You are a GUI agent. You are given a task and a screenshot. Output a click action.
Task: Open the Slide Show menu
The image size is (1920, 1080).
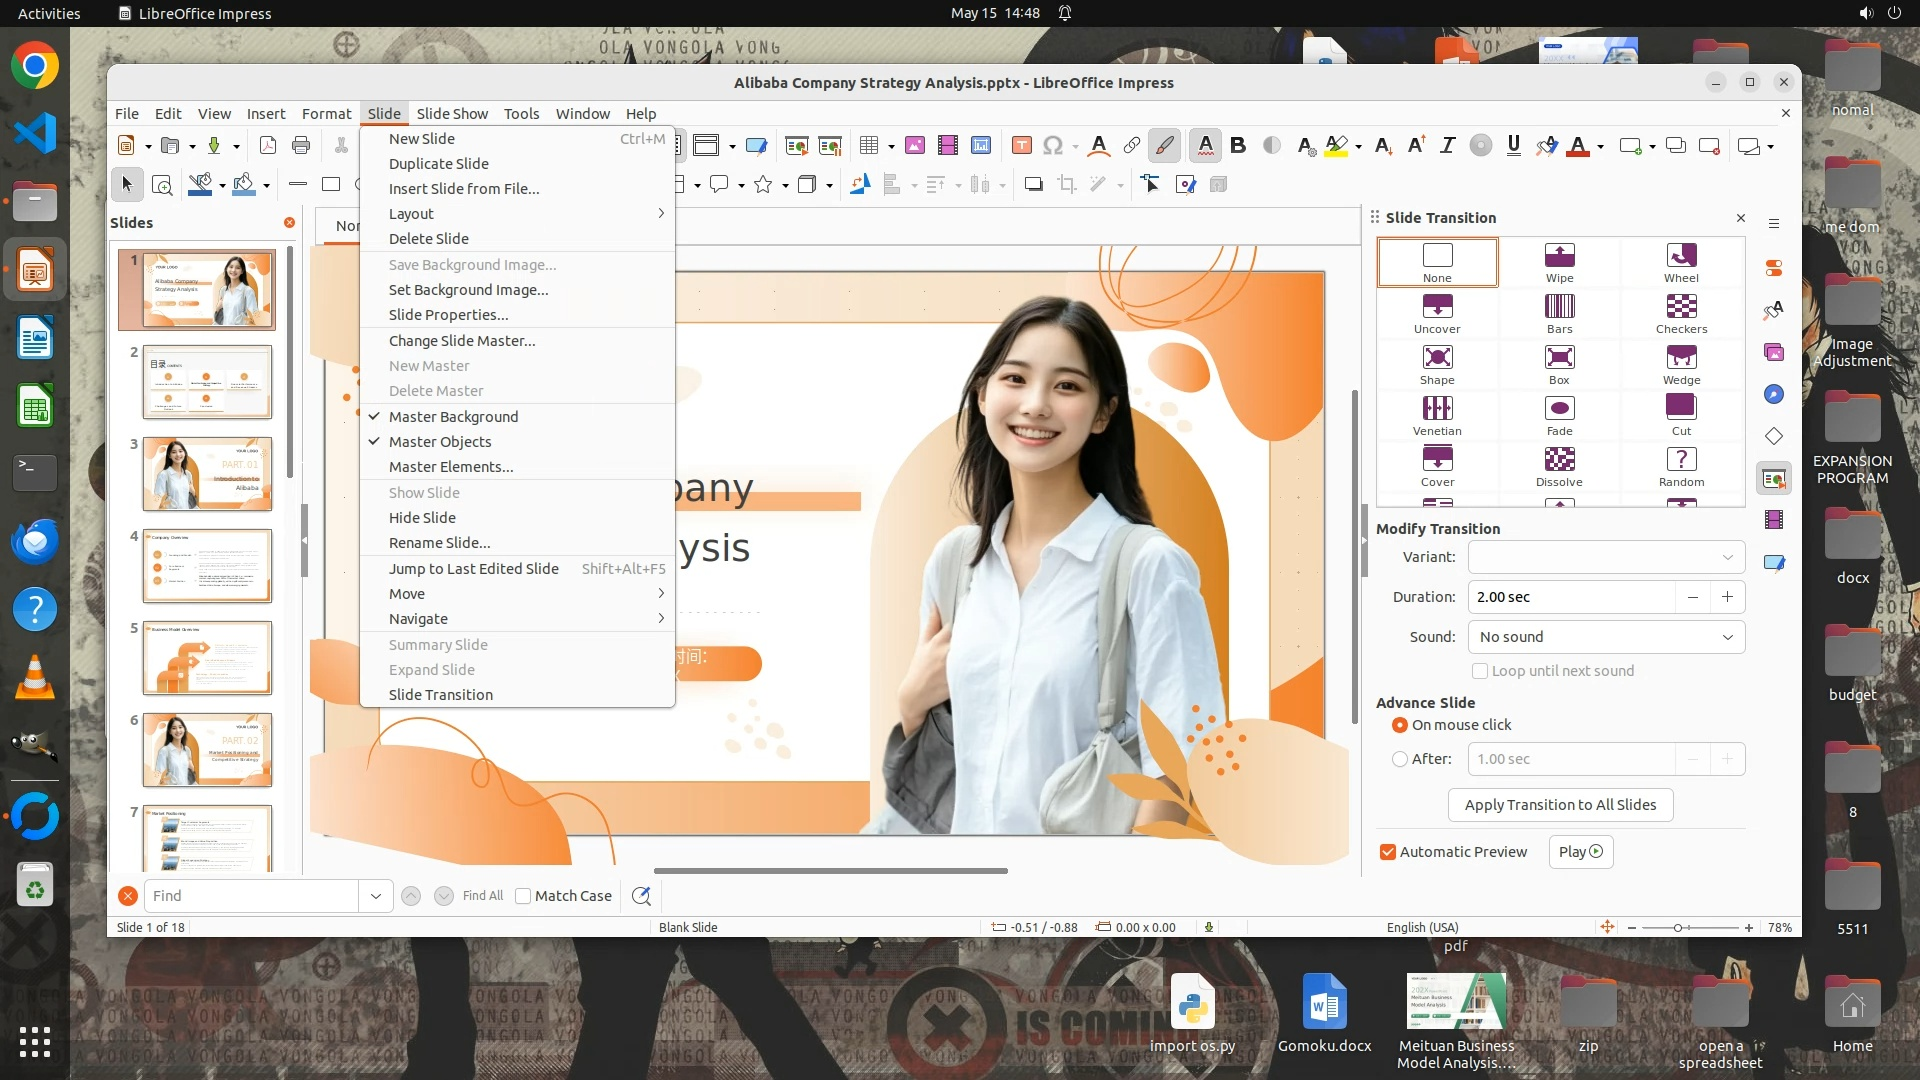pos(452,114)
